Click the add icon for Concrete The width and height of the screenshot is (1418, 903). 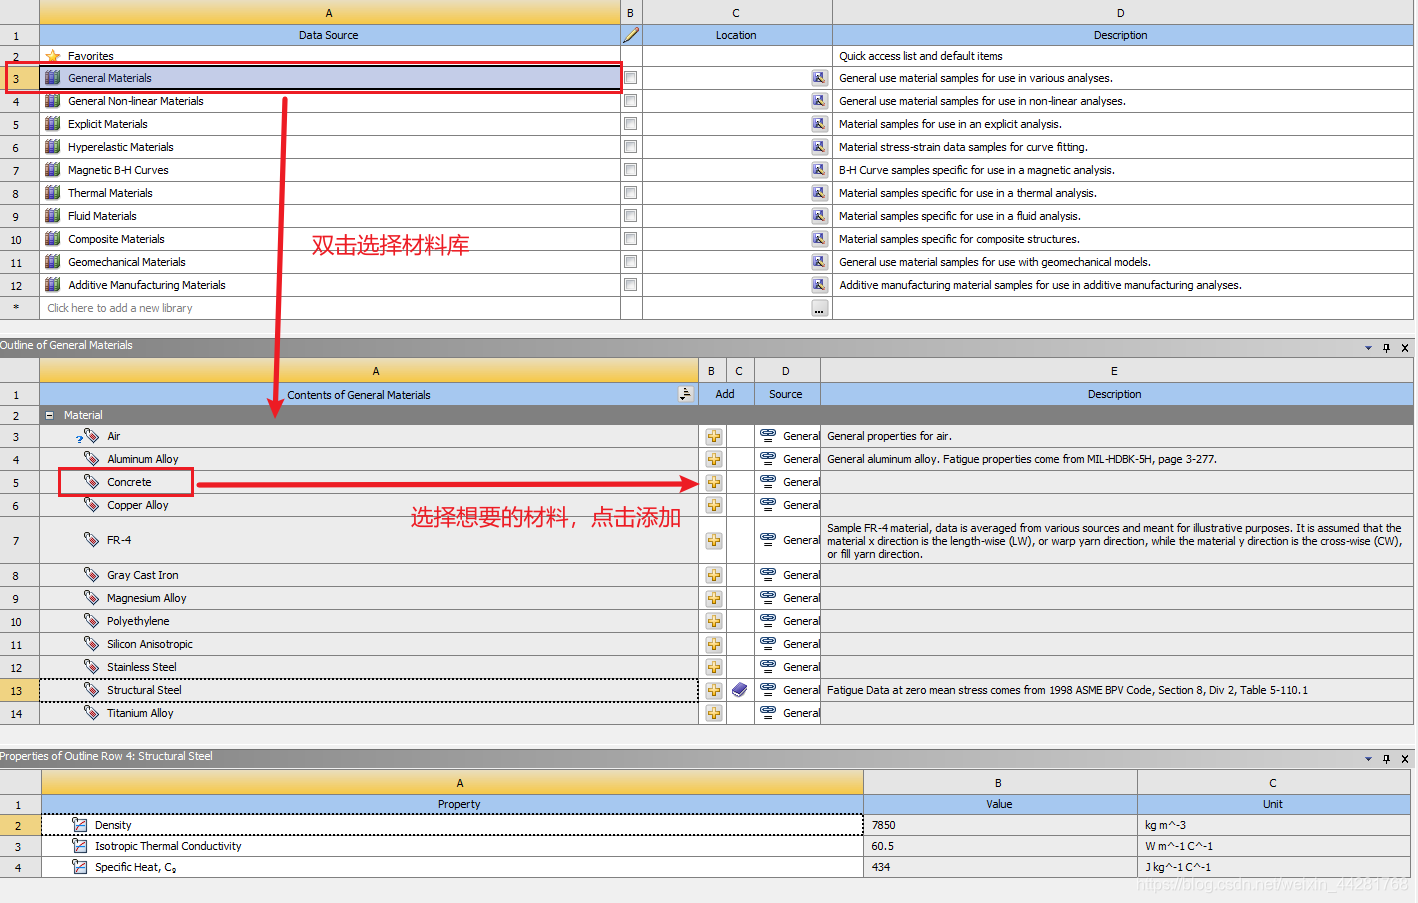click(713, 482)
